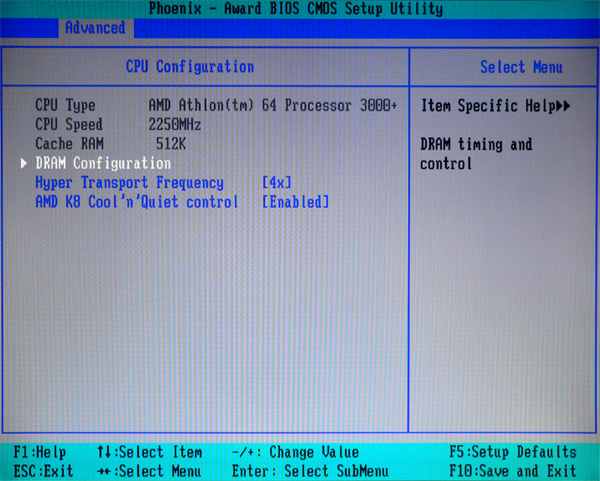600x481 pixels.
Task: Click the CPU Type label
Action: coord(65,105)
